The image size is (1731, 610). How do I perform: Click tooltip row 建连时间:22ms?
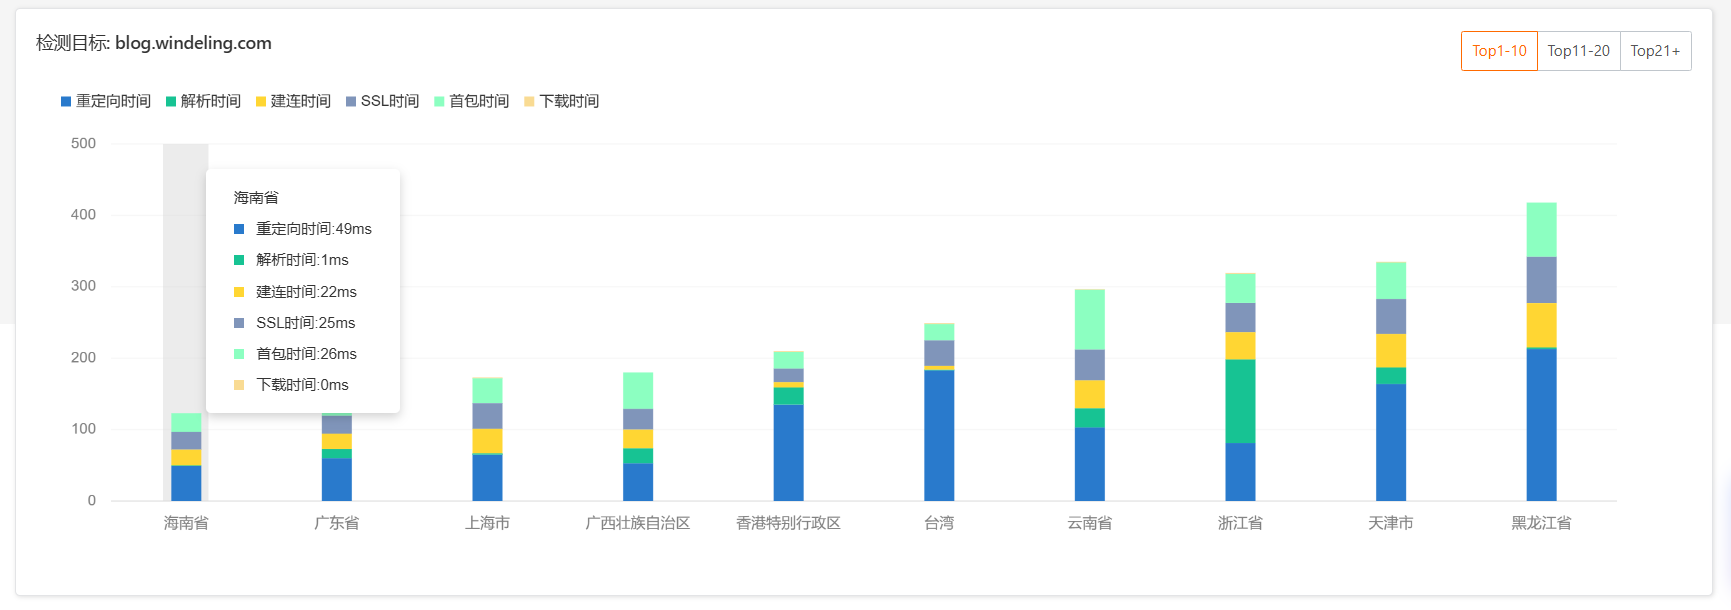pyautogui.click(x=295, y=292)
